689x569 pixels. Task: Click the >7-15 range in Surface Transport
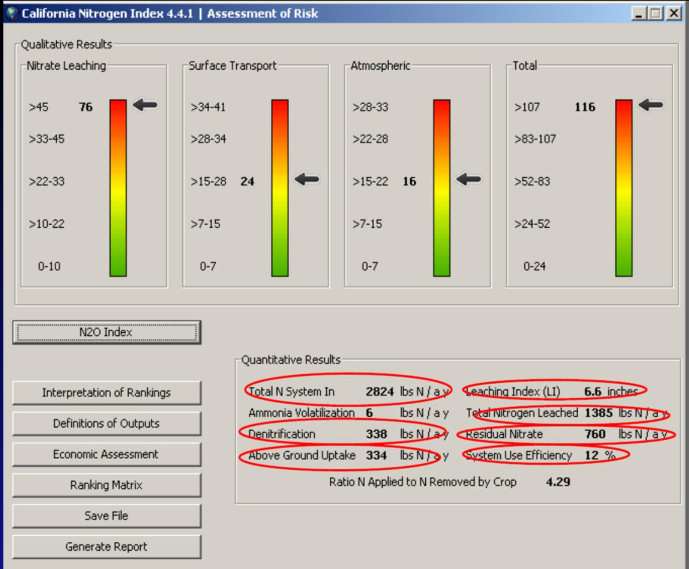(206, 224)
